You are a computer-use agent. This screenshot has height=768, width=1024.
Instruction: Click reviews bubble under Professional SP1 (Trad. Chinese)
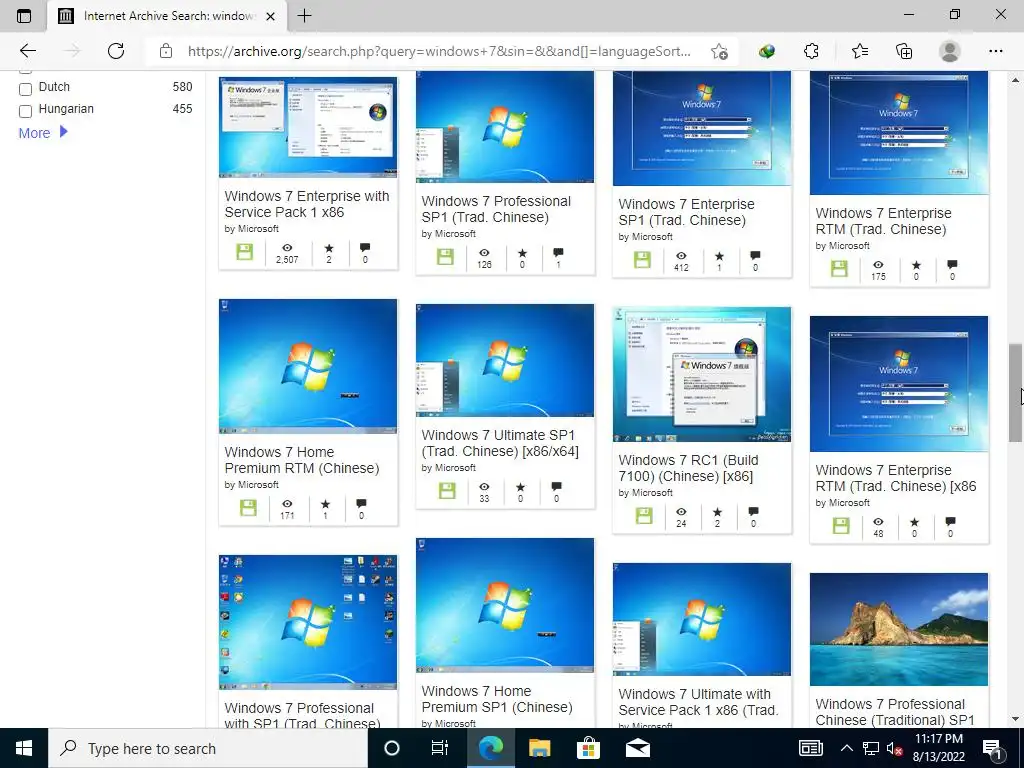point(558,253)
